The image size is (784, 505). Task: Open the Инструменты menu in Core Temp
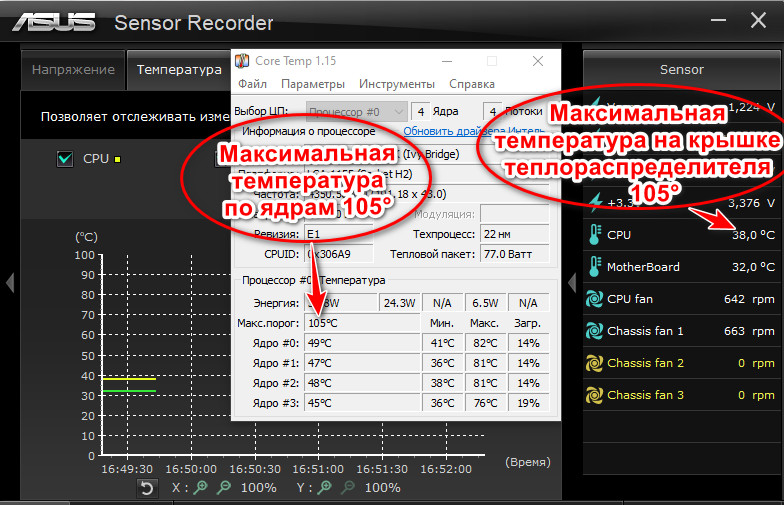(396, 84)
